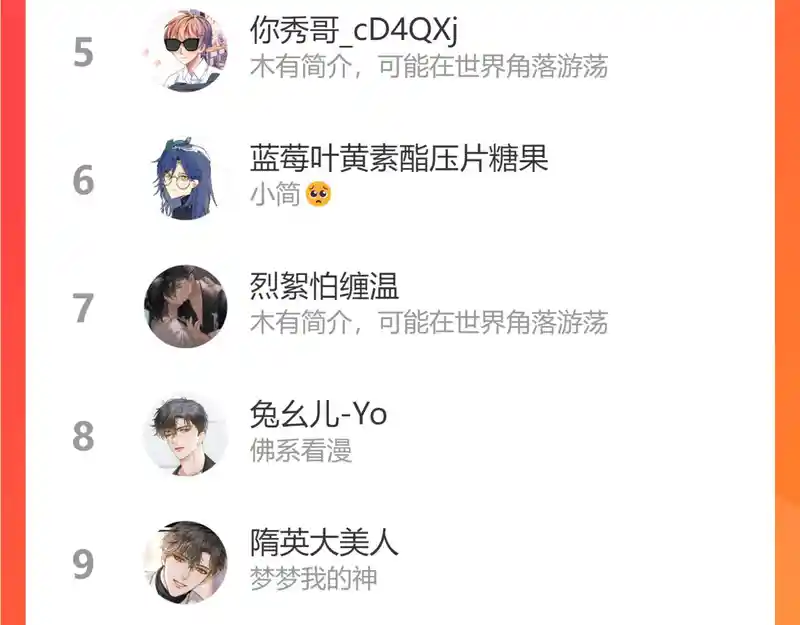Screen dimensions: 800x625
Task: Select the 隋英大美人 username
Action: tap(324, 542)
